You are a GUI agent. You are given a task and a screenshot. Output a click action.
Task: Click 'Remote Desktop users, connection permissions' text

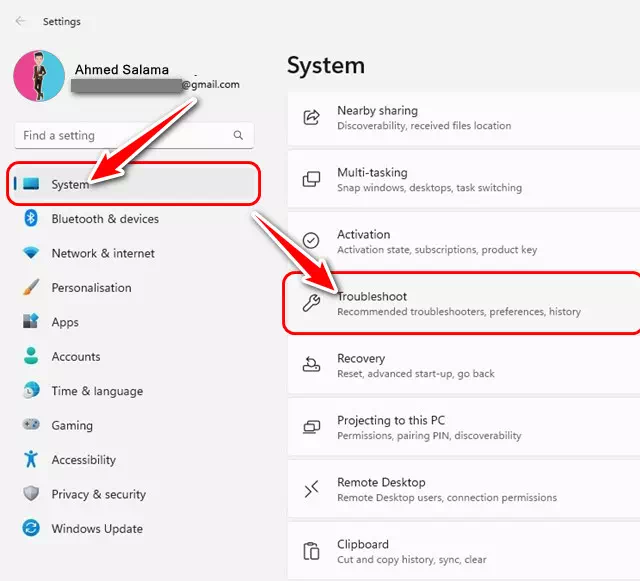pyautogui.click(x=447, y=497)
